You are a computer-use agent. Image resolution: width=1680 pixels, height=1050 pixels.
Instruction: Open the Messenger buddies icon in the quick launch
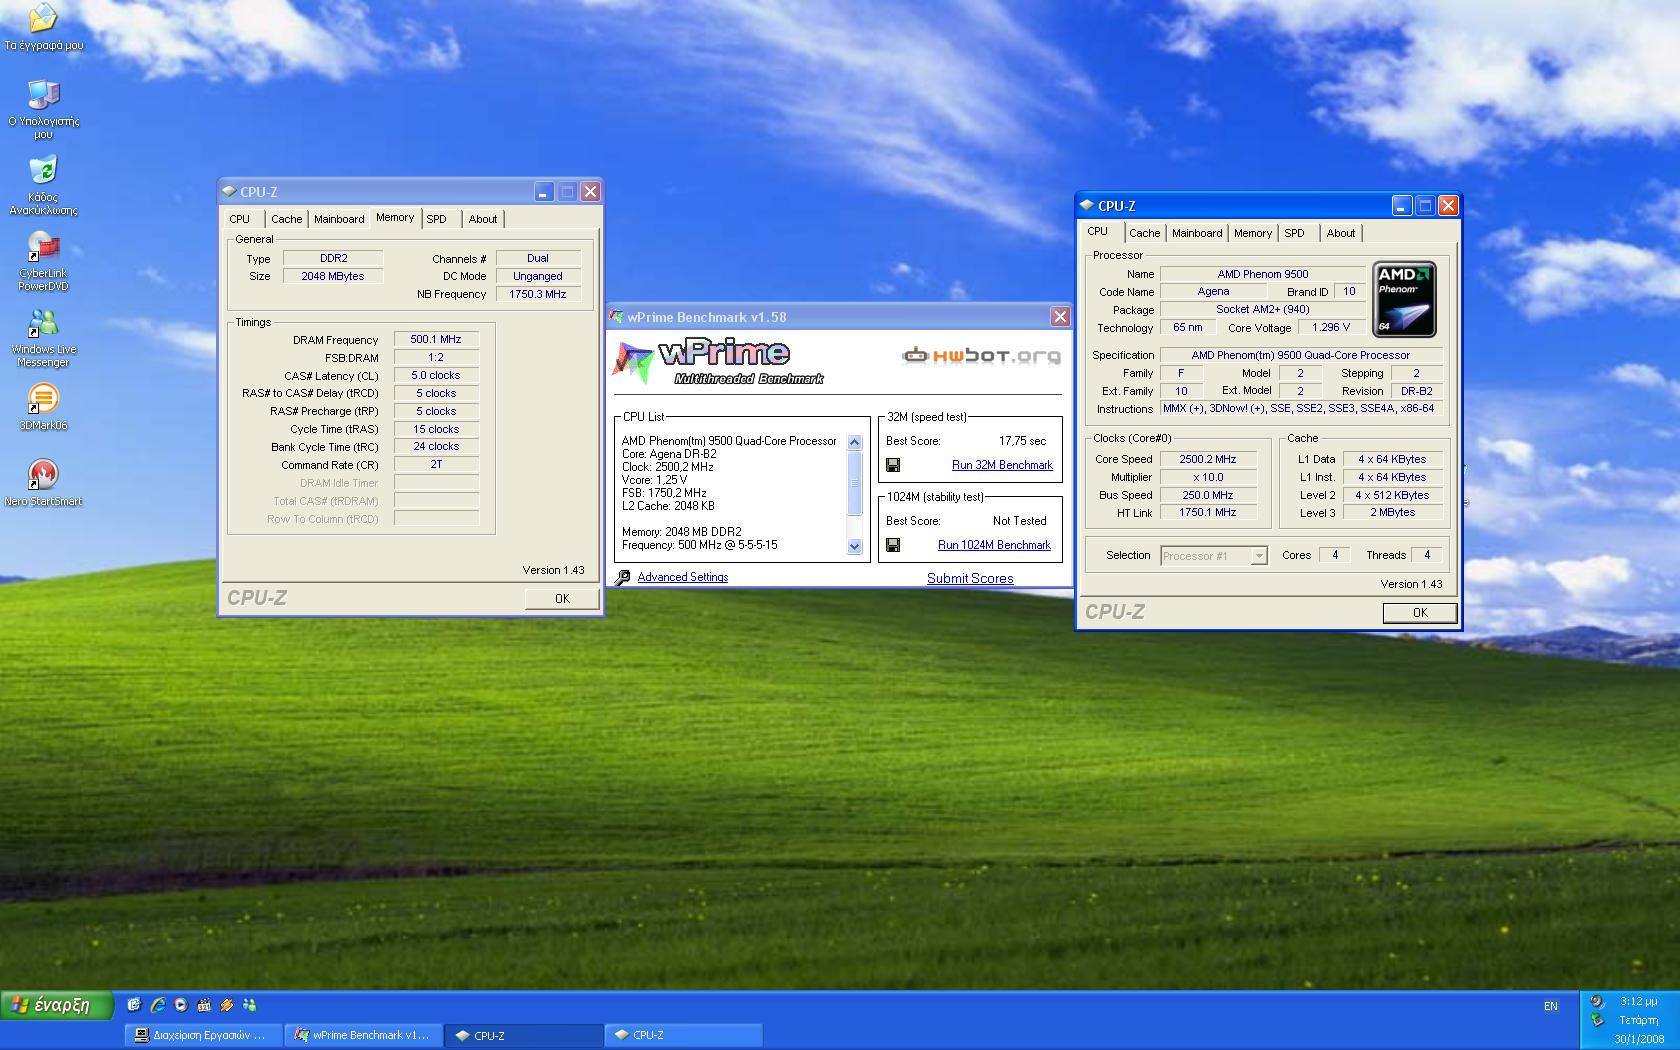point(249,1005)
